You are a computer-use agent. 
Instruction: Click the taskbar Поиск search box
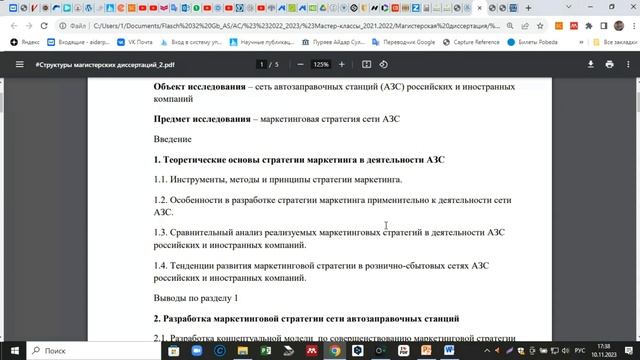94,351
